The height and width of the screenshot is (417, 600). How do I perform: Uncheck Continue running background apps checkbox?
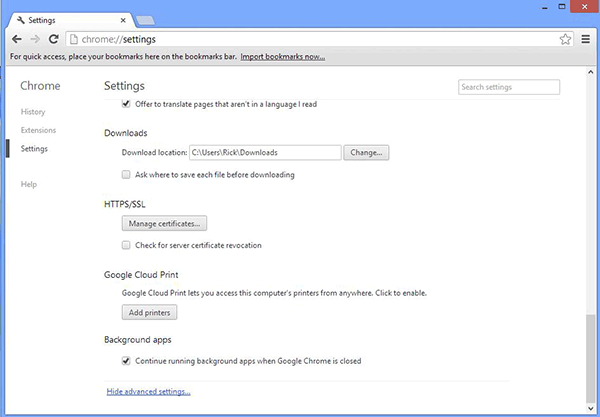(126, 361)
